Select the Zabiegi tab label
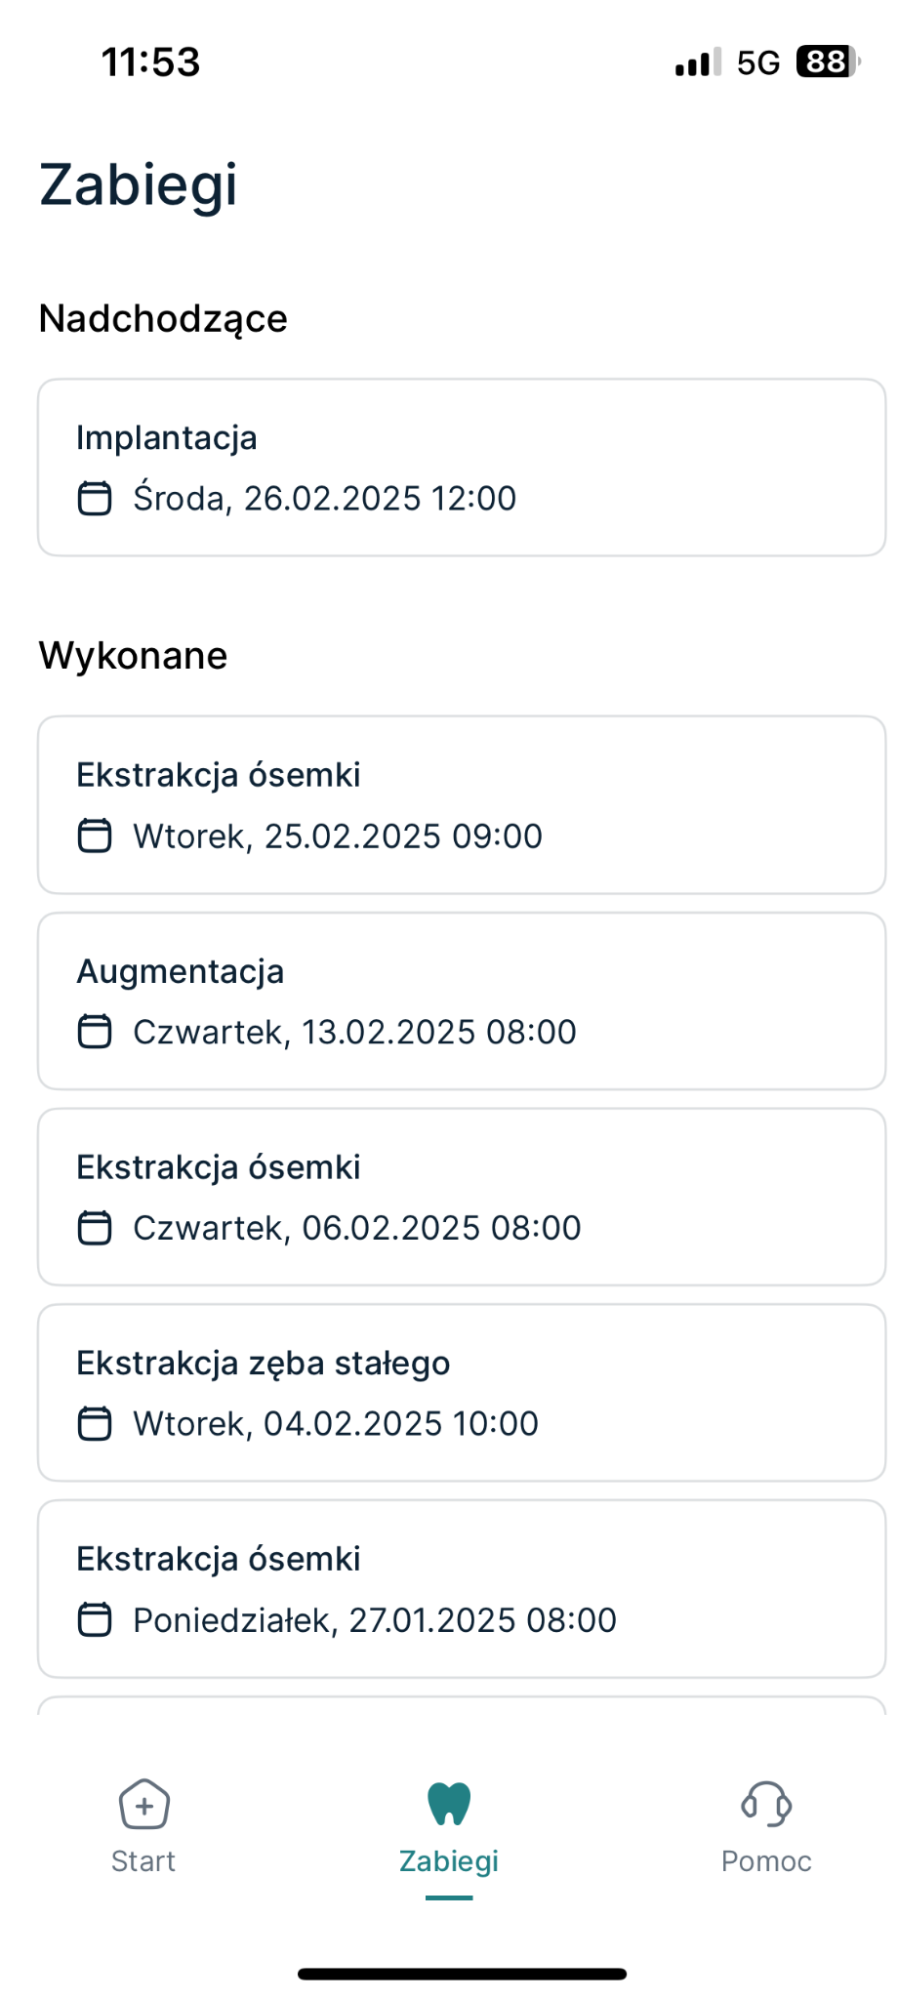The image size is (924, 1999). tap(448, 1861)
